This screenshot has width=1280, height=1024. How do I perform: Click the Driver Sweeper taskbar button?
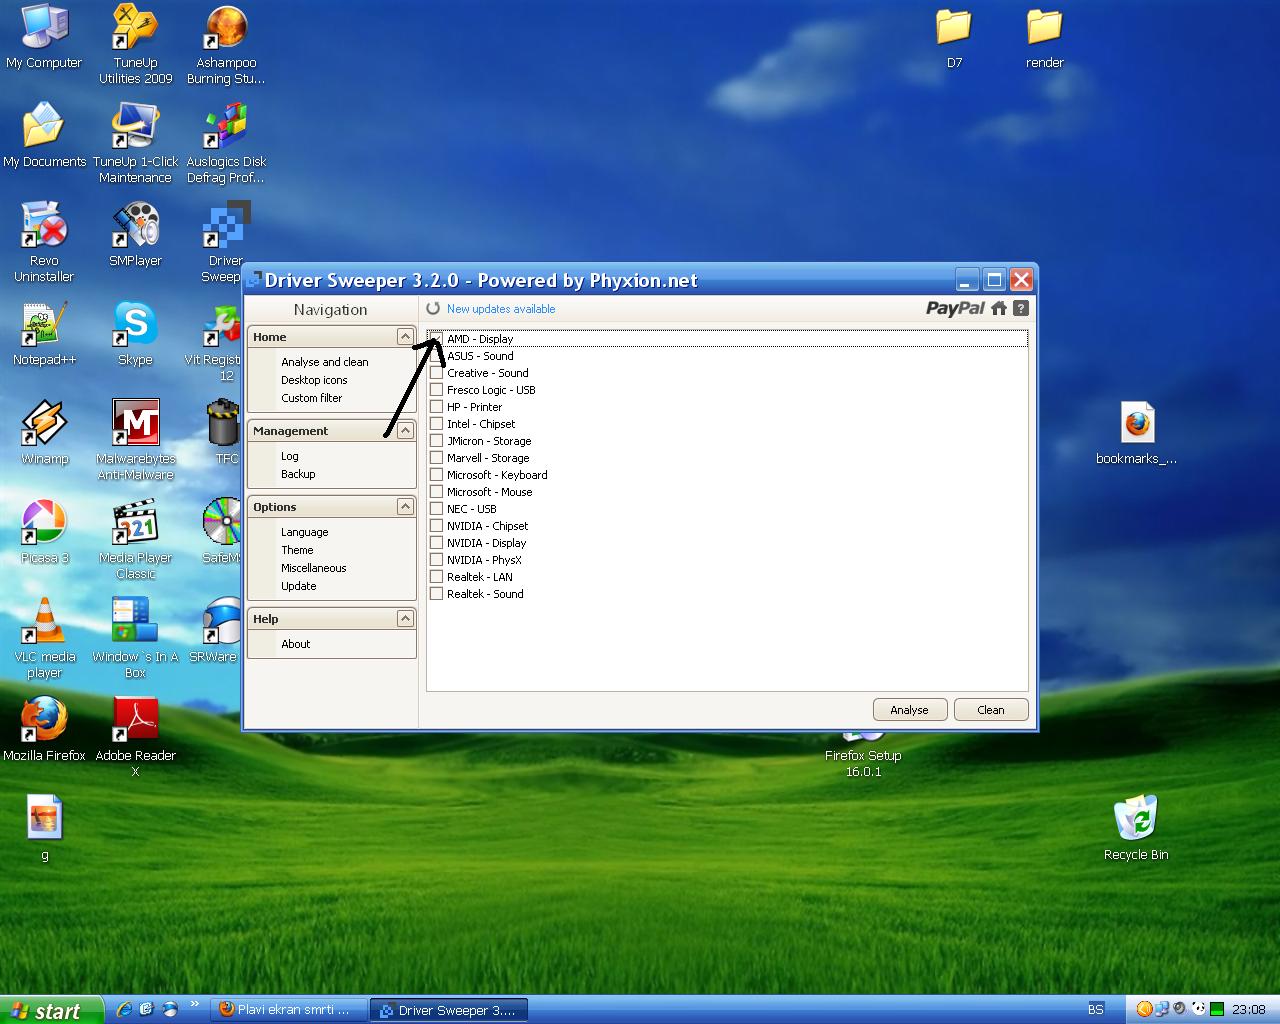[x=449, y=1010]
